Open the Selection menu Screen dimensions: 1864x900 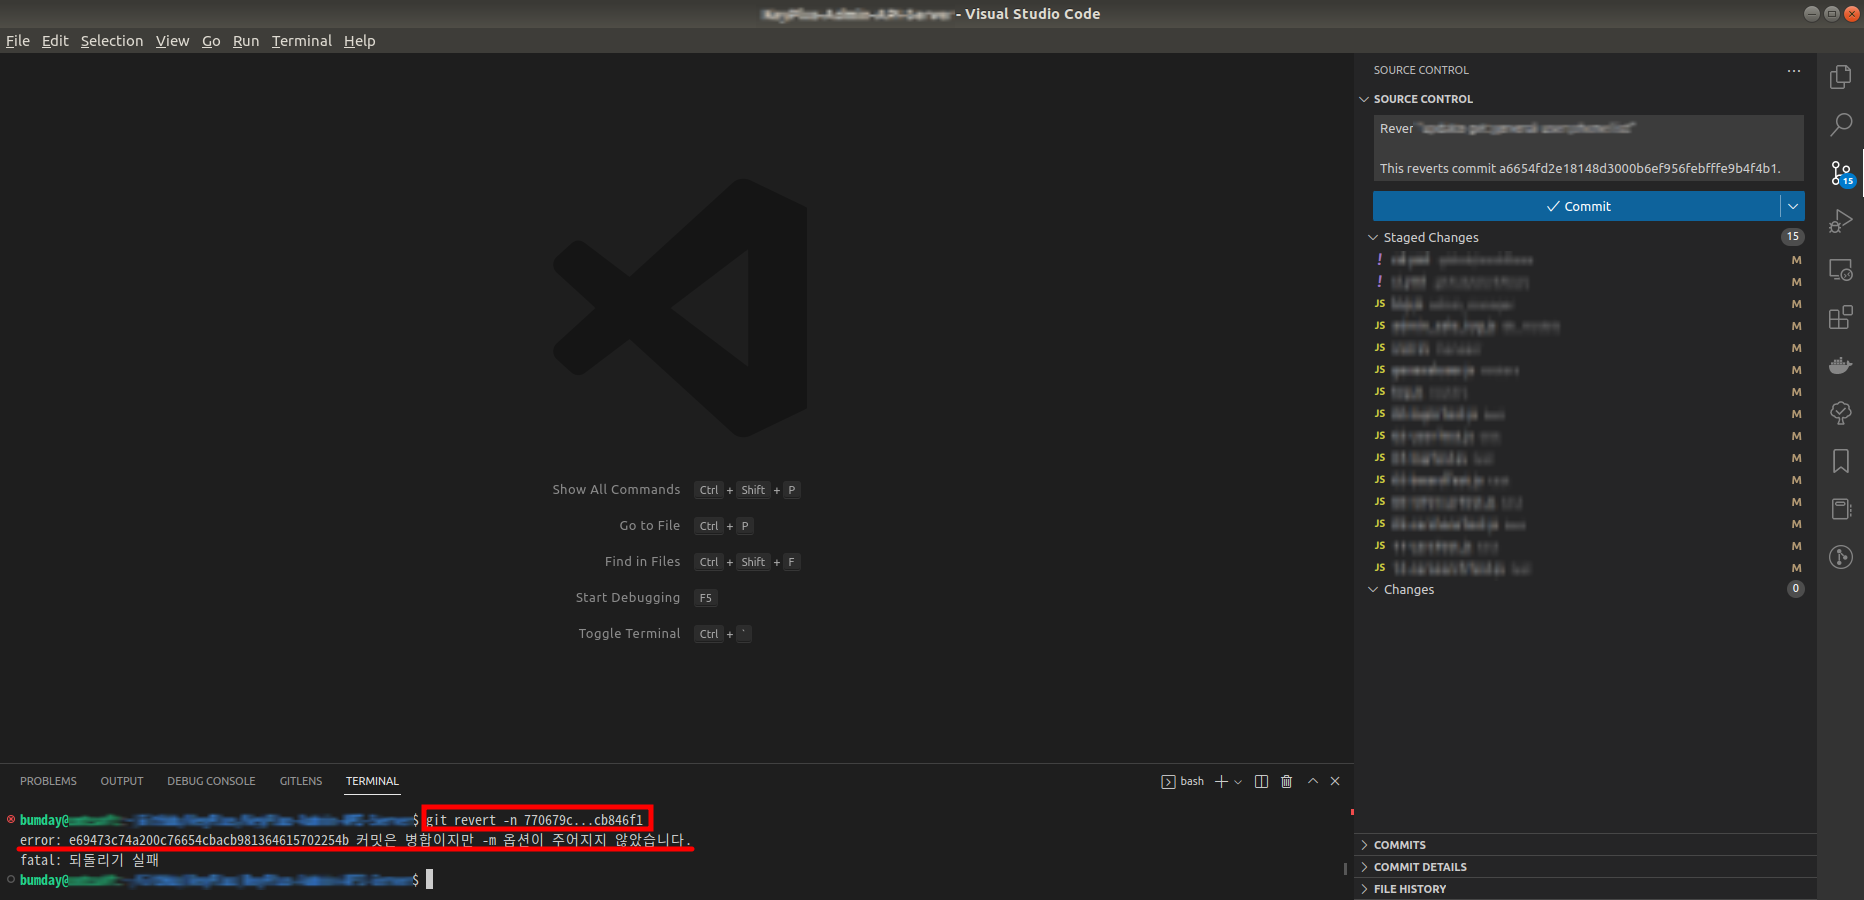click(112, 41)
